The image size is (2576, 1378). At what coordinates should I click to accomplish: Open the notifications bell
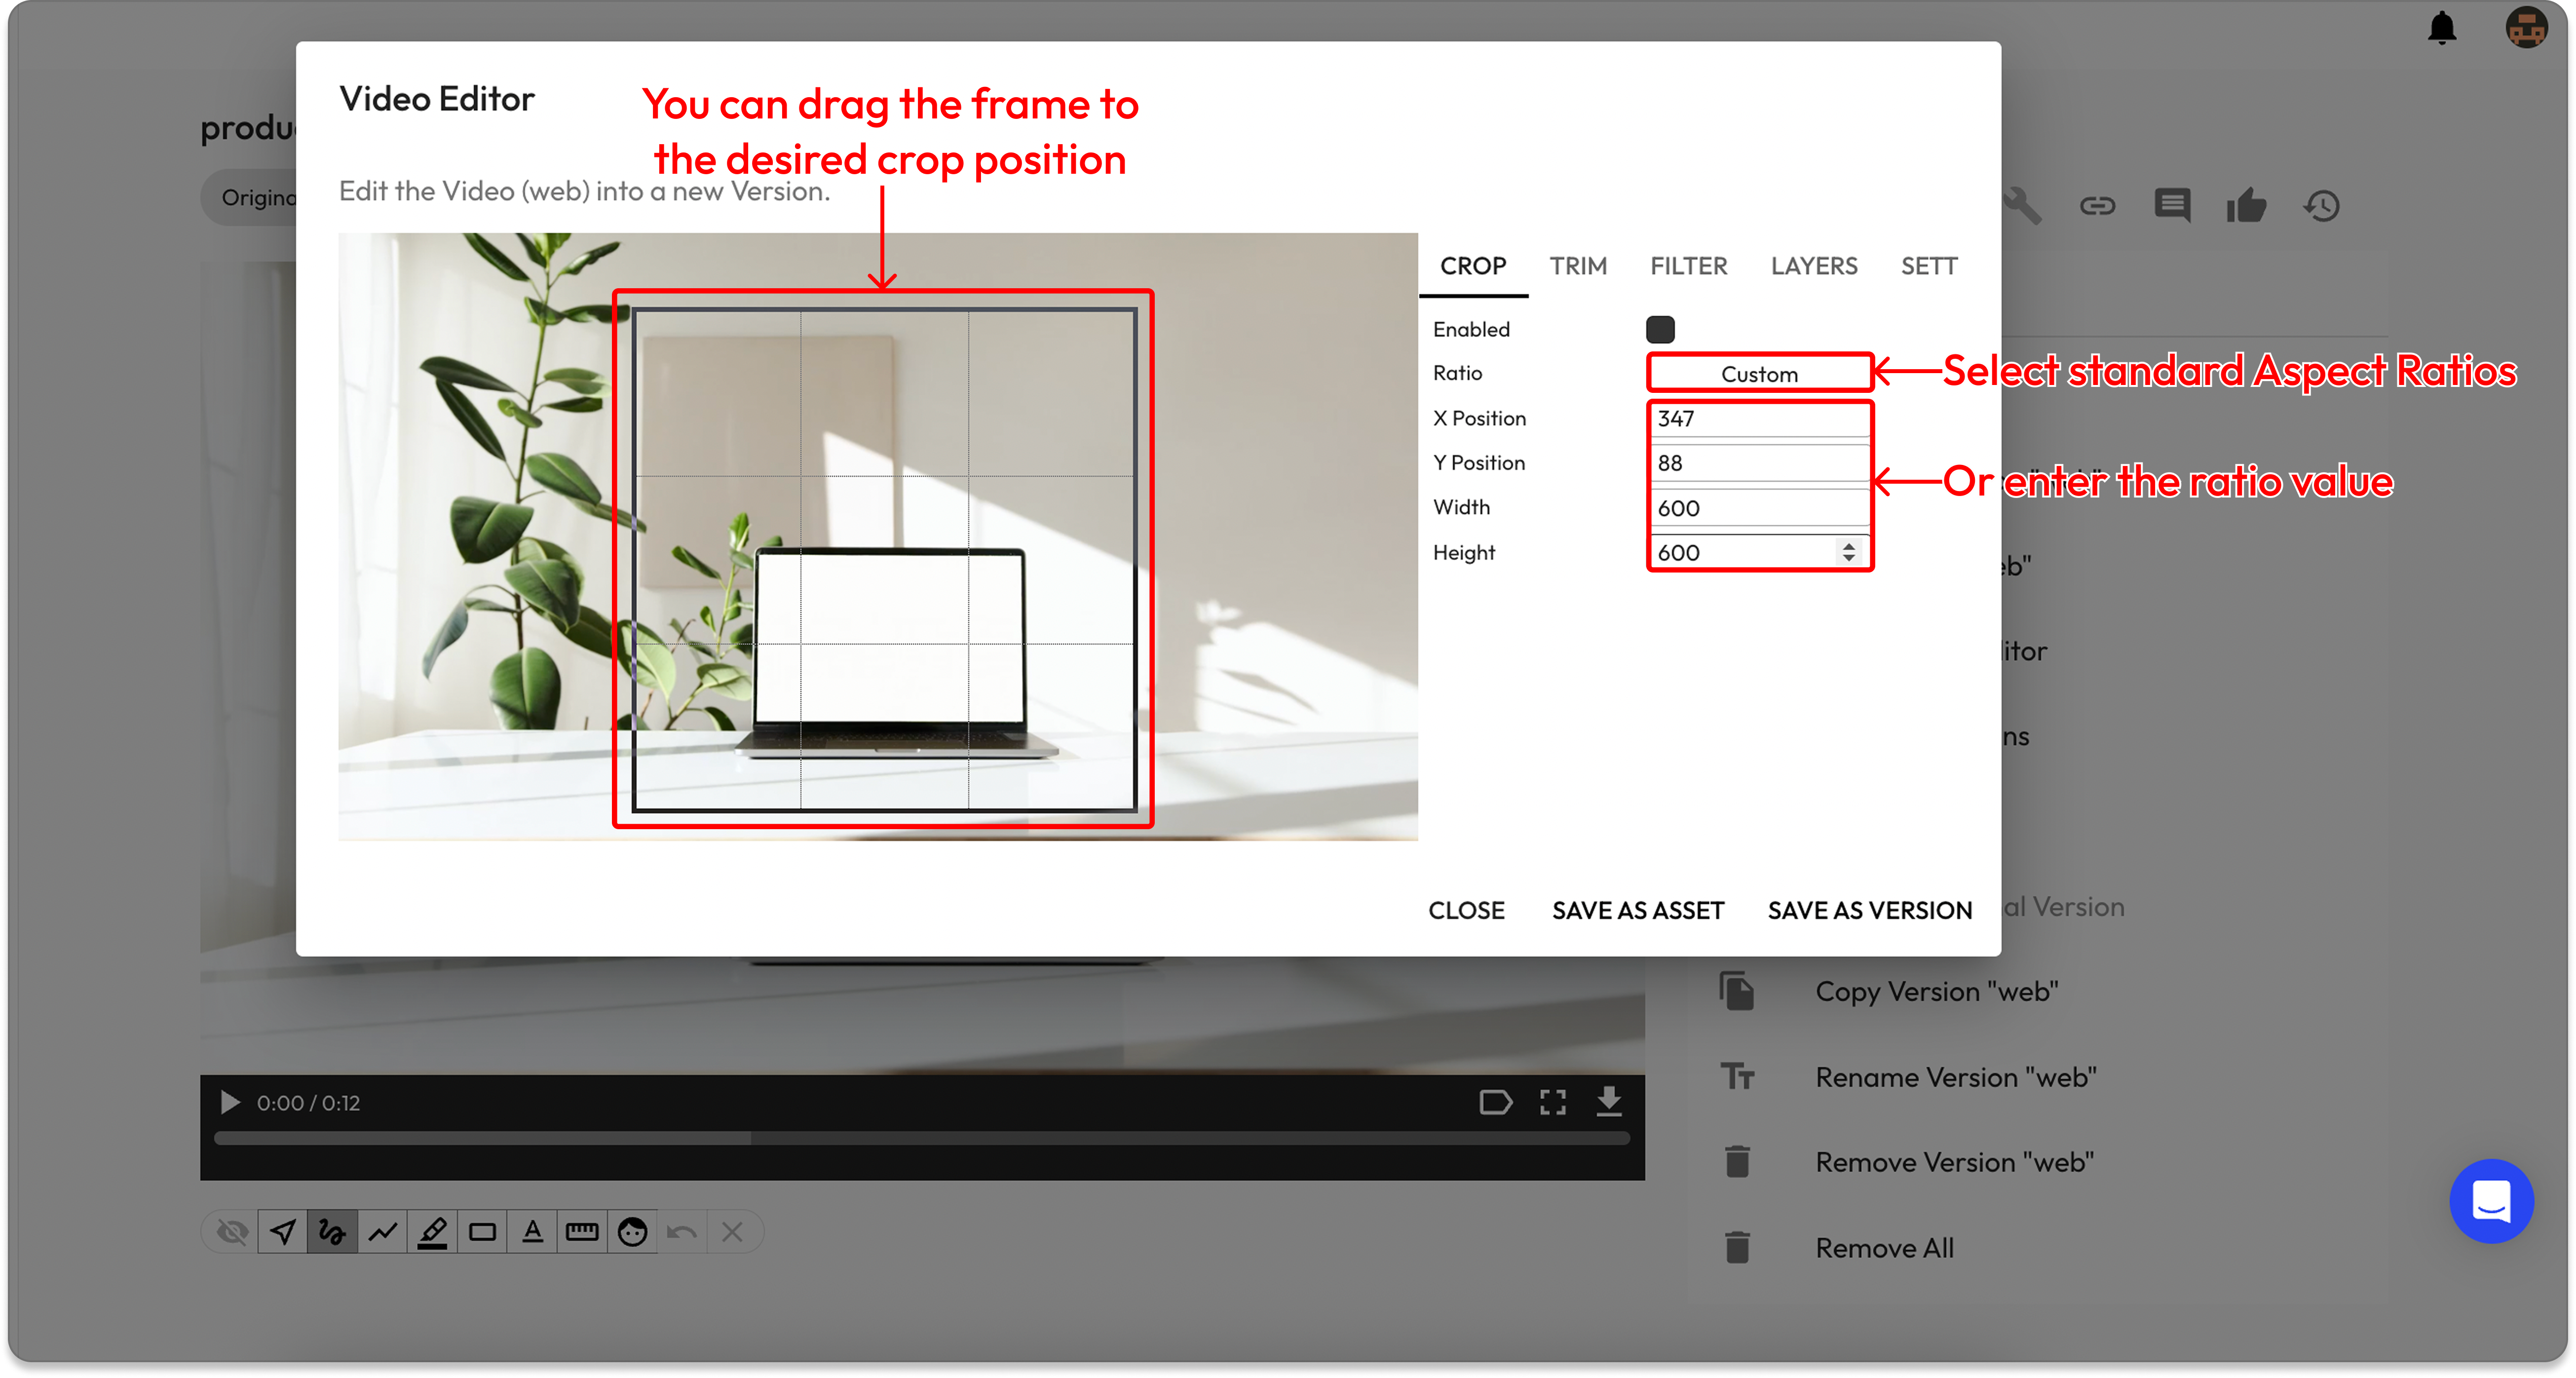2441,28
